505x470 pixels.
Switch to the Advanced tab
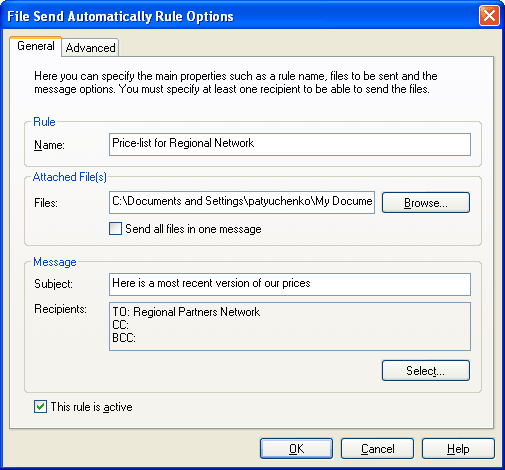(90, 48)
